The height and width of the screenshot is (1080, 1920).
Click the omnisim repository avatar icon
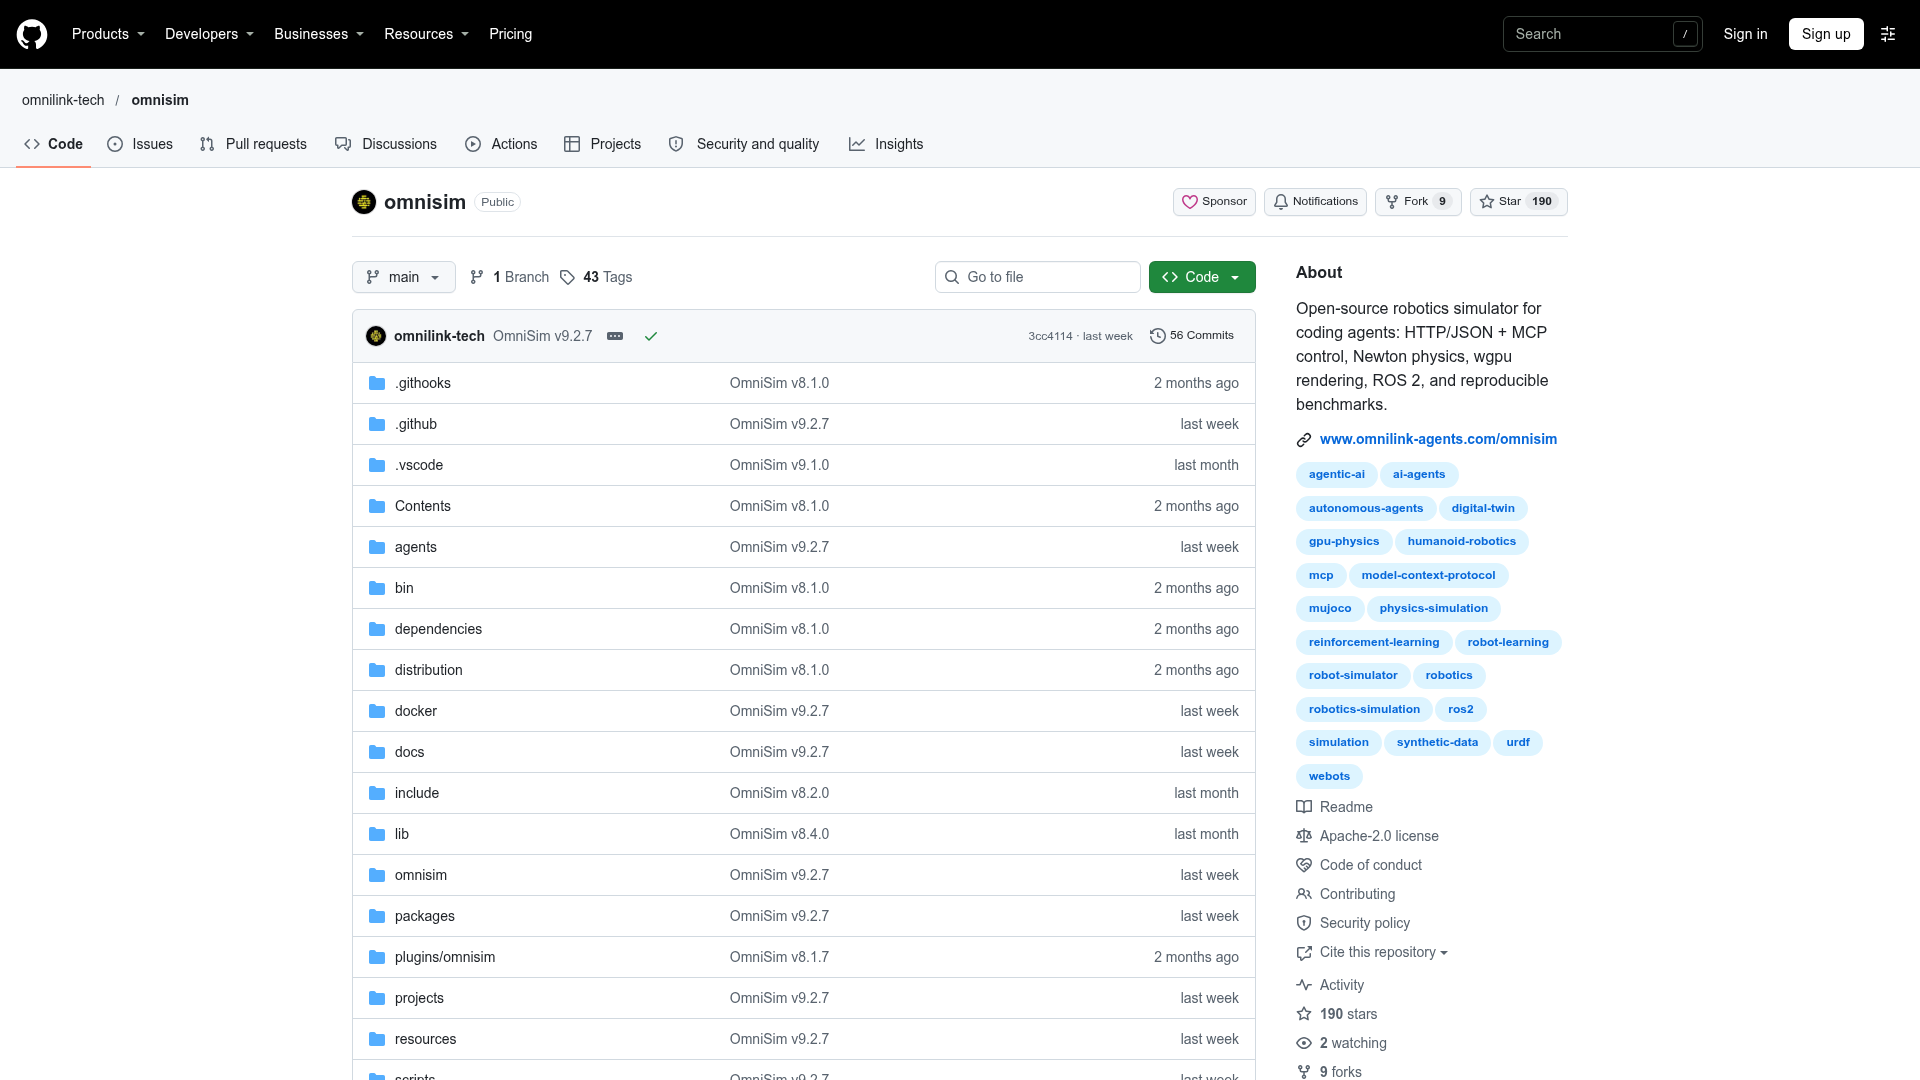point(364,202)
